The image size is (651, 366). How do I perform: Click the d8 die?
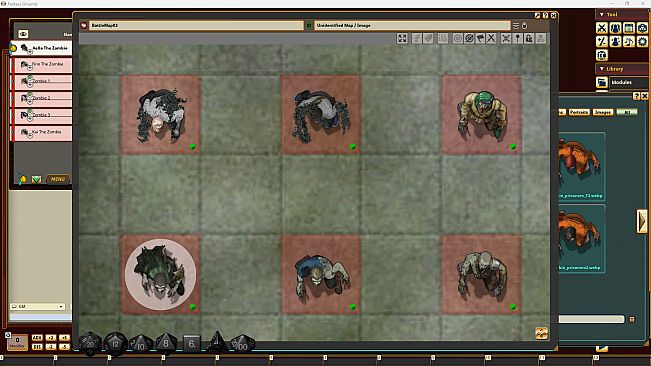pos(166,343)
